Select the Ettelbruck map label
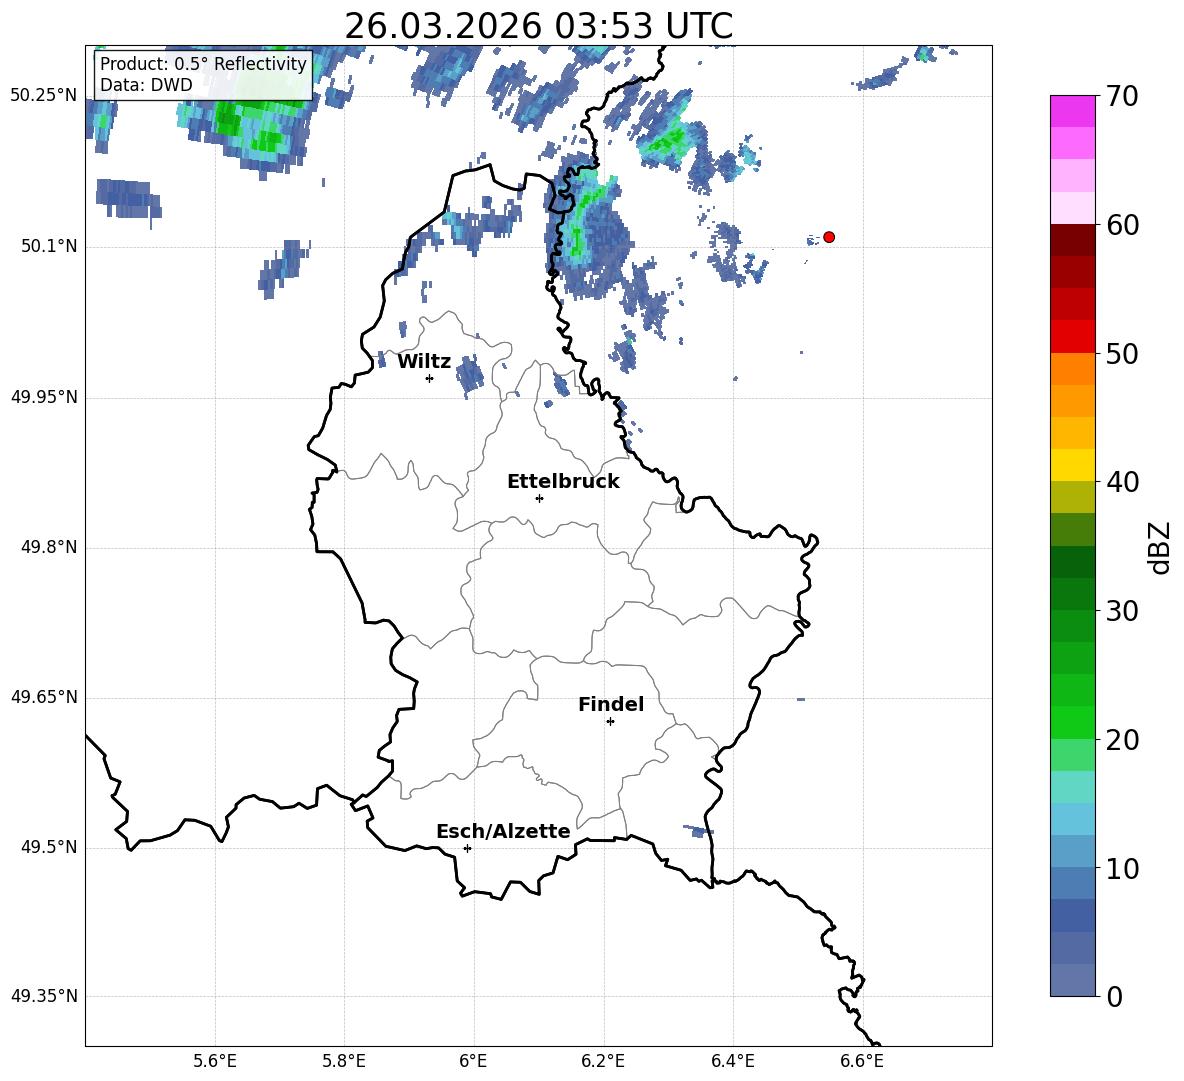 (563, 482)
